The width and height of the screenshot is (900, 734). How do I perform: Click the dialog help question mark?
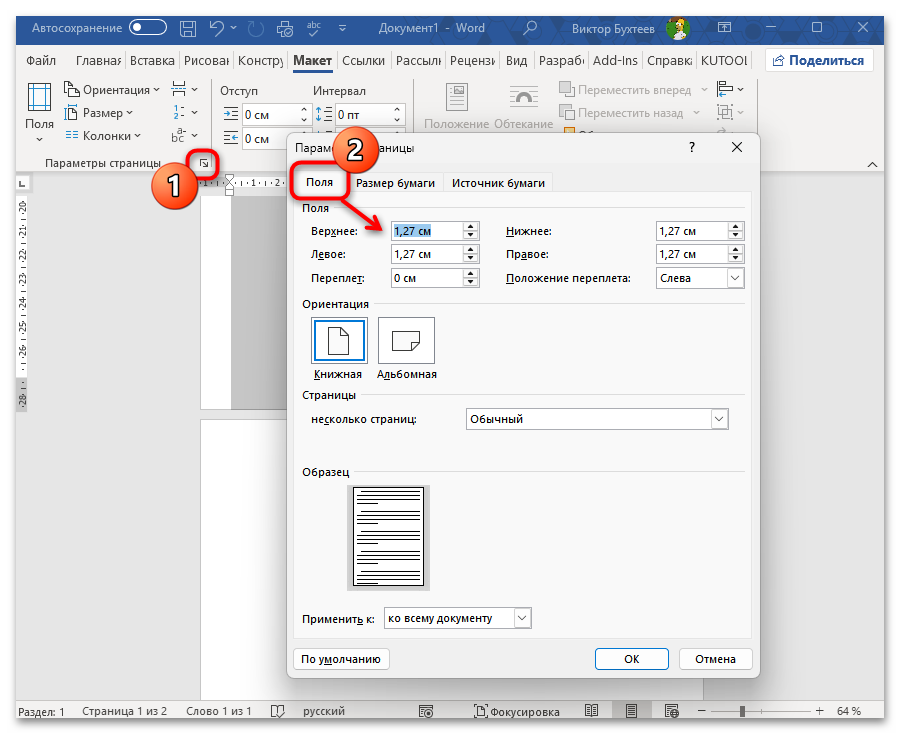(692, 148)
